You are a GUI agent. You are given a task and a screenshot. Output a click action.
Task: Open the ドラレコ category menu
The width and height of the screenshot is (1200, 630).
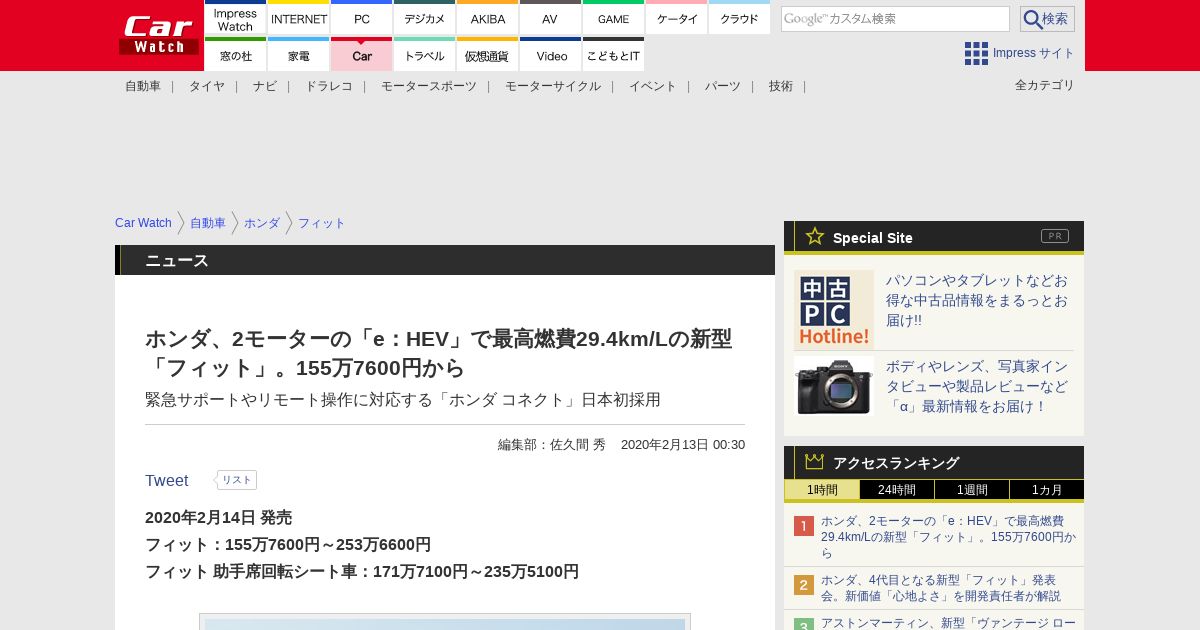[x=329, y=86]
